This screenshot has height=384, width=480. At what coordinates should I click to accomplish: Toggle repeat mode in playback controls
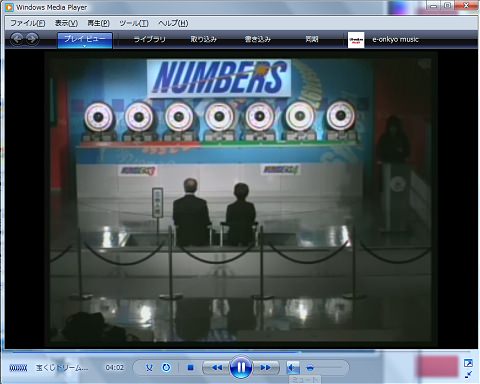coord(166,368)
